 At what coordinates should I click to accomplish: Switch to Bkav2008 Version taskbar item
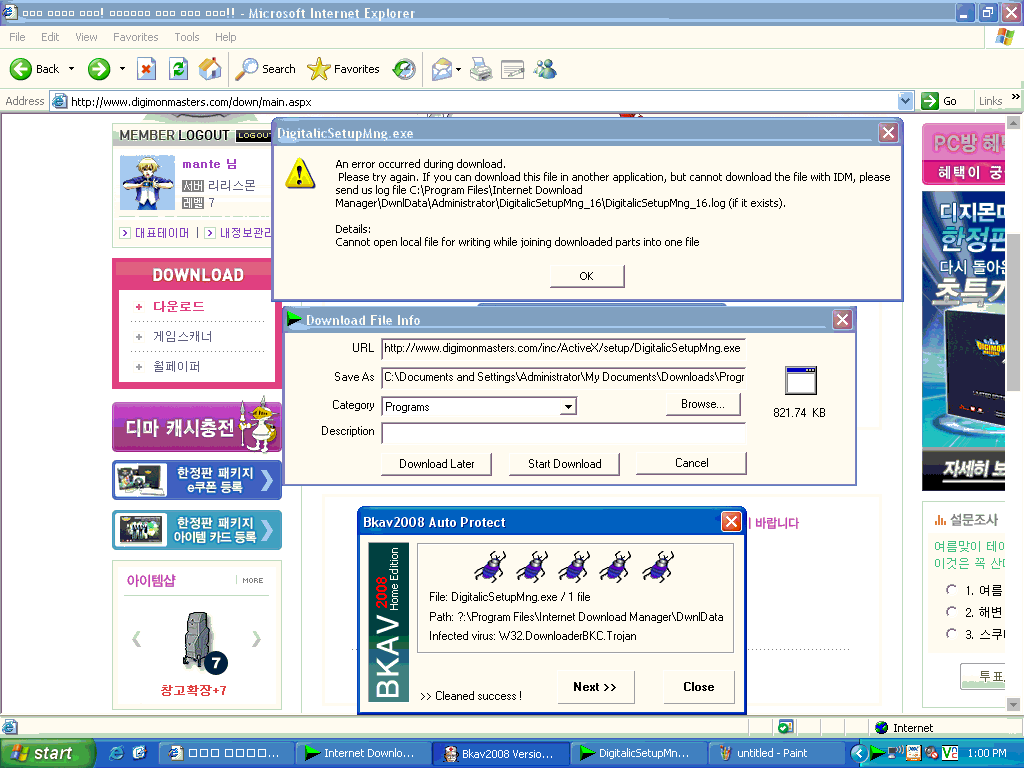coord(501,754)
